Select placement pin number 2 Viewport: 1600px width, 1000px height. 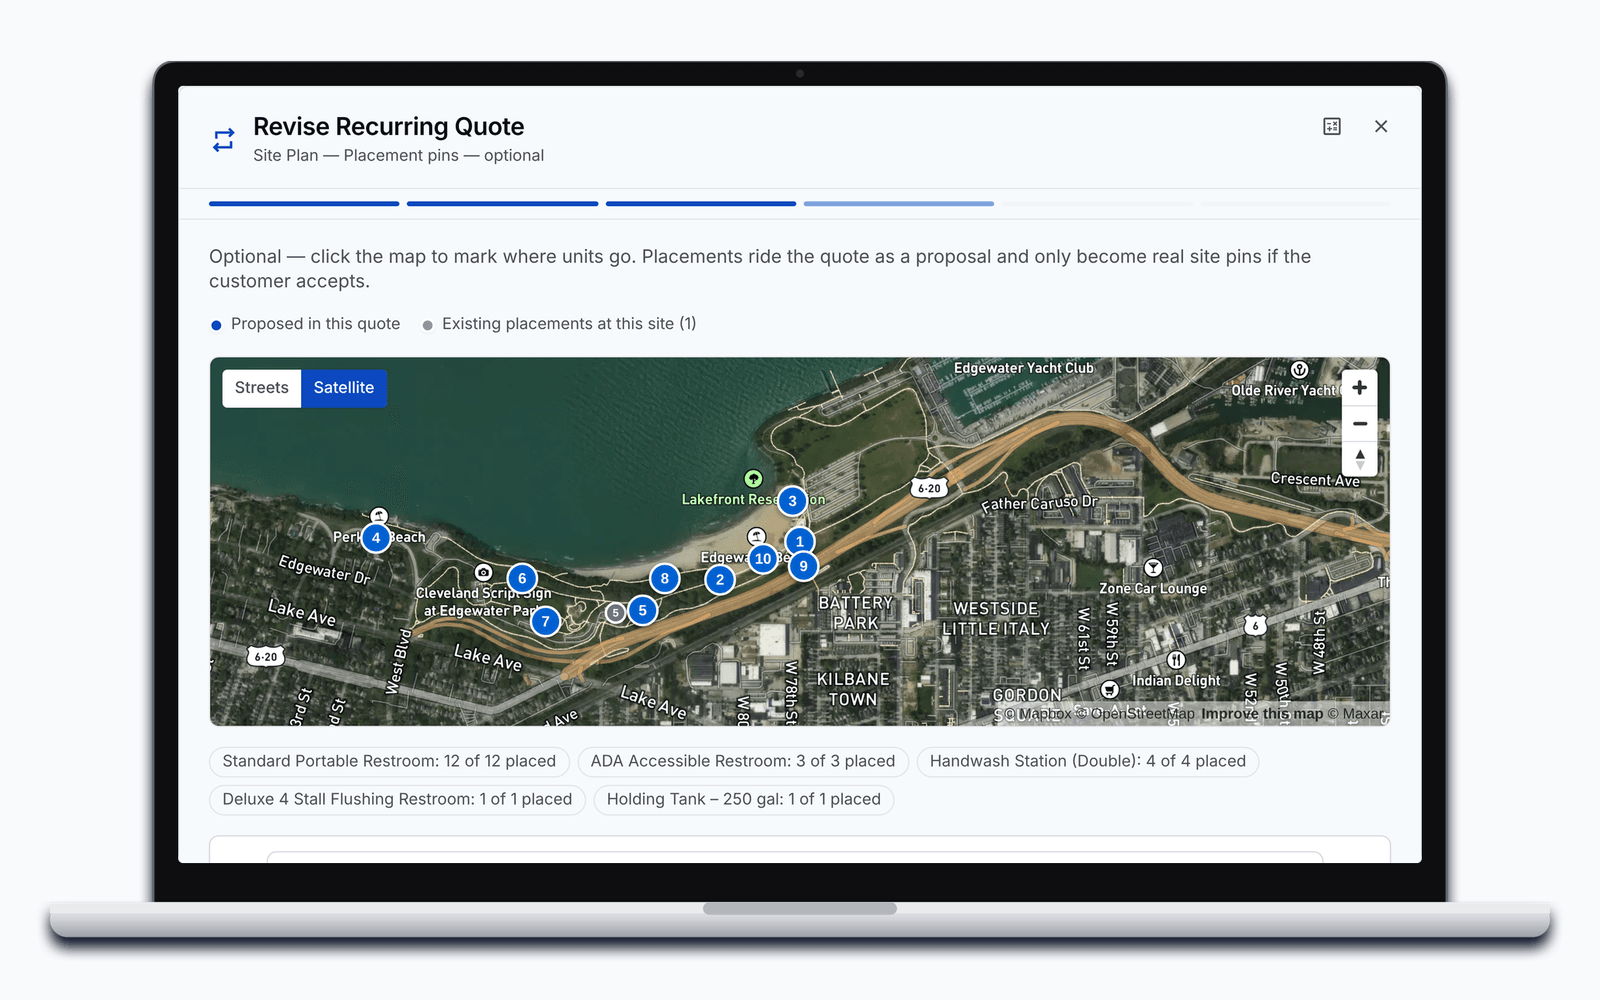[x=720, y=579]
